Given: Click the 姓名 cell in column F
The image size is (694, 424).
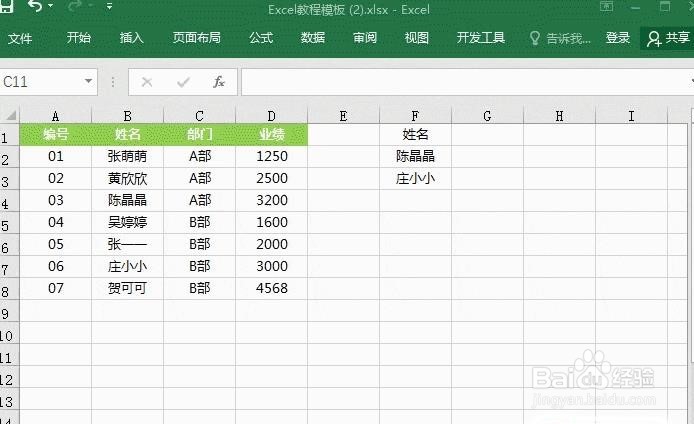Looking at the screenshot, I should pyautogui.click(x=415, y=135).
